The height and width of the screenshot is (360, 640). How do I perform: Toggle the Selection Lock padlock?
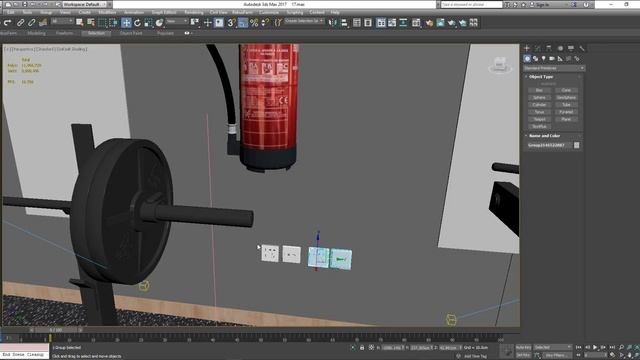[x=362, y=348]
